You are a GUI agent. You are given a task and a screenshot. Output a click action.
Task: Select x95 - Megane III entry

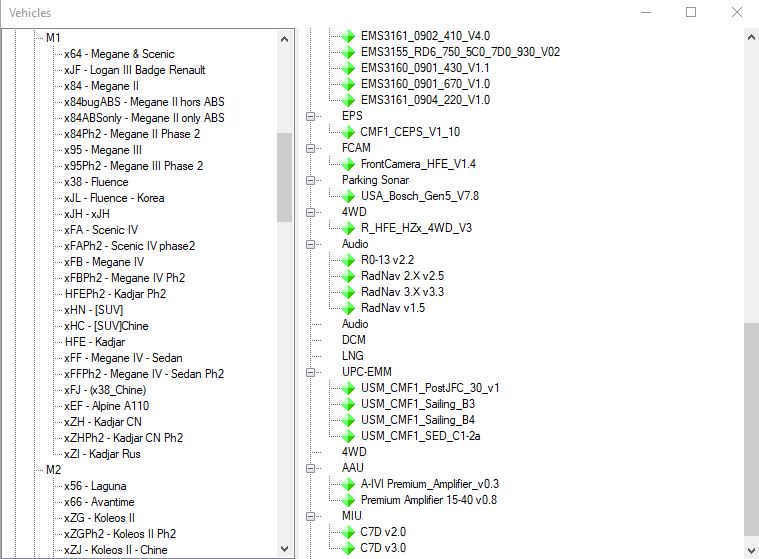(103, 150)
